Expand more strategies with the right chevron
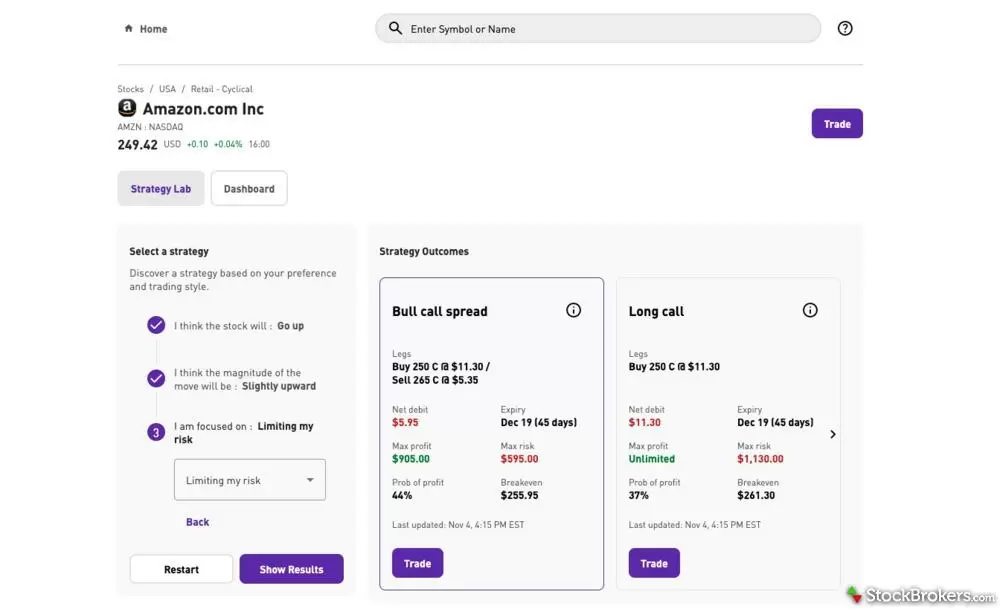Viewport: 1000px width, 609px height. point(833,434)
